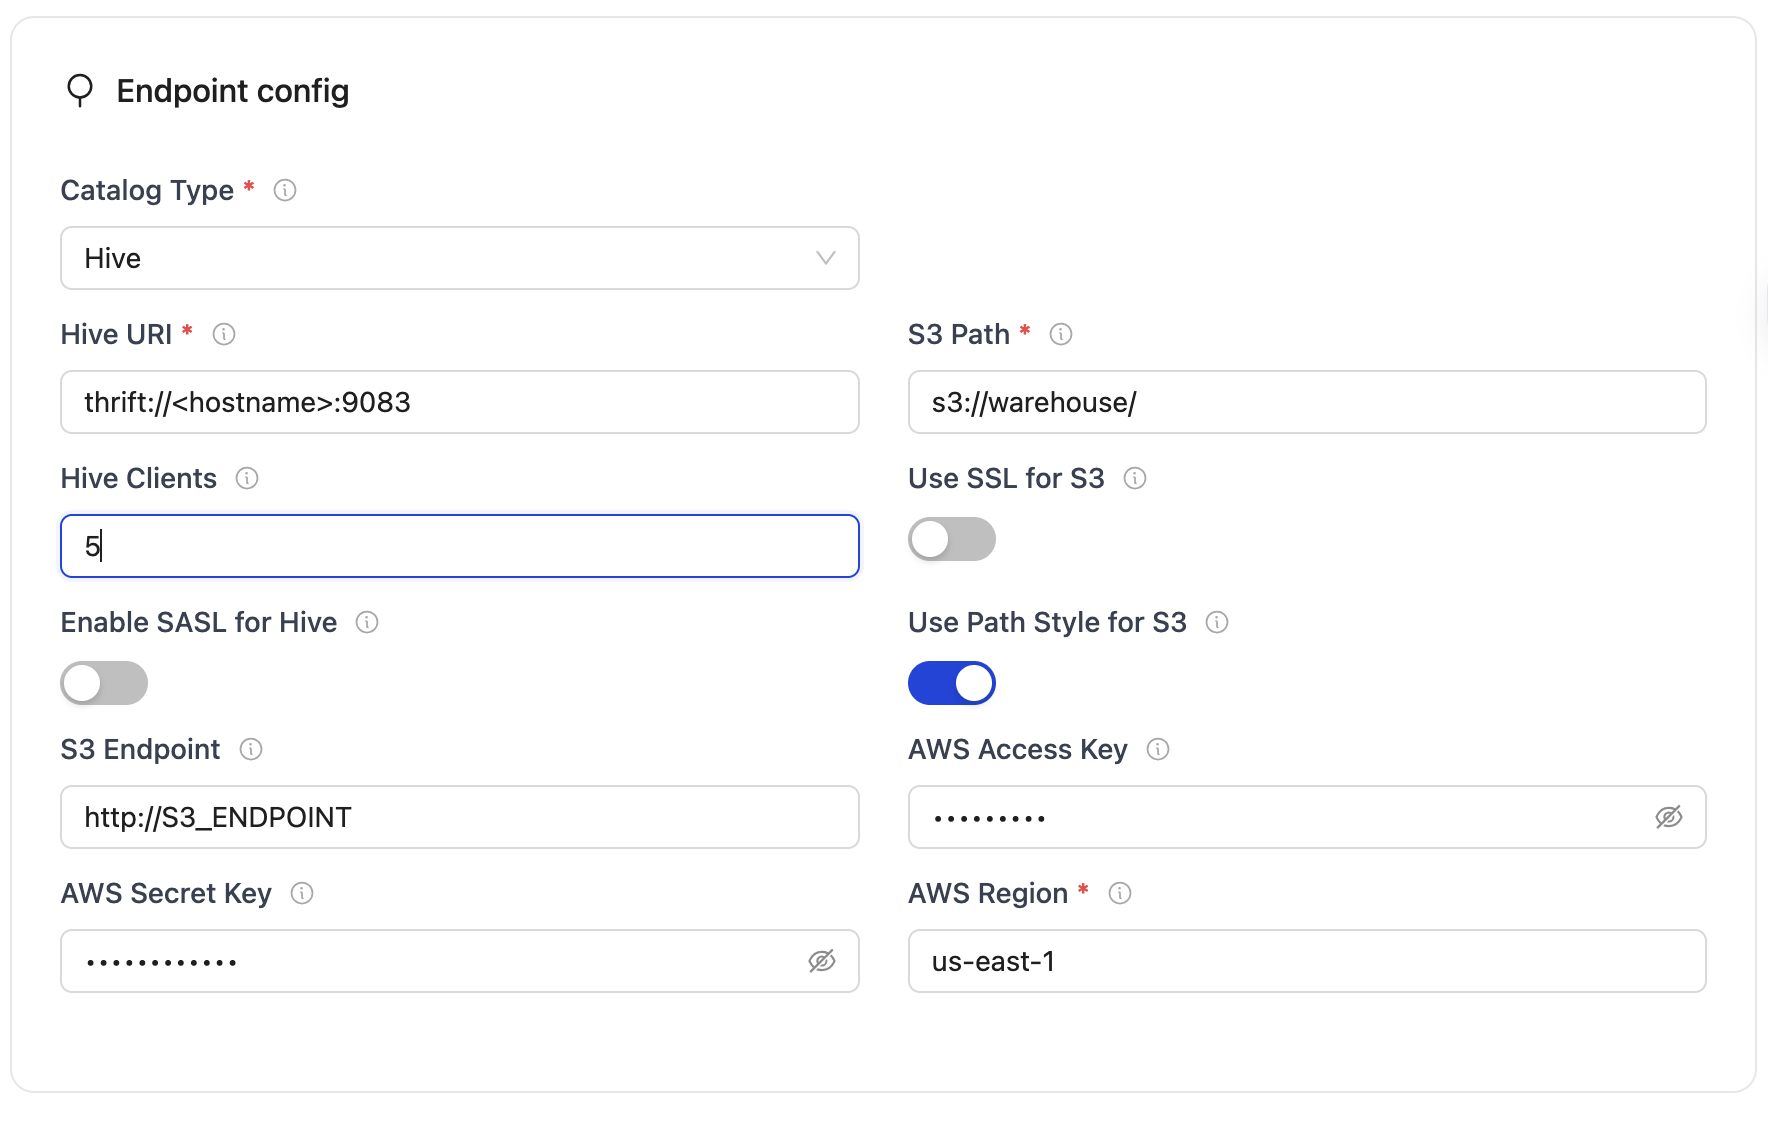This screenshot has height=1122, width=1768.
Task: Reveal the AWS Access Key value
Action: pos(1671,817)
